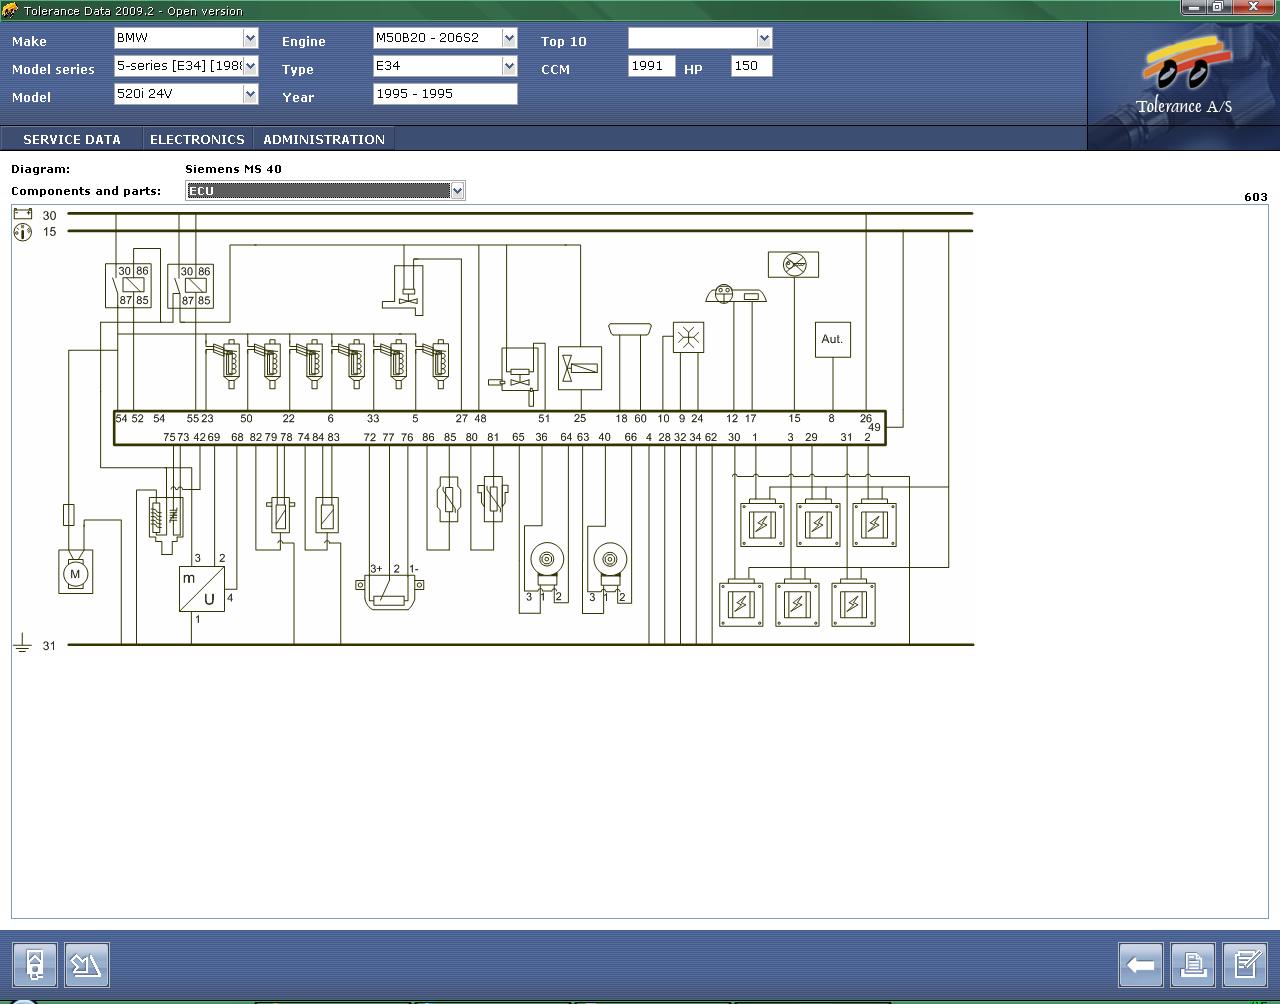Click the second relay symbol near terminal 55
The image size is (1280, 1004).
pos(190,285)
